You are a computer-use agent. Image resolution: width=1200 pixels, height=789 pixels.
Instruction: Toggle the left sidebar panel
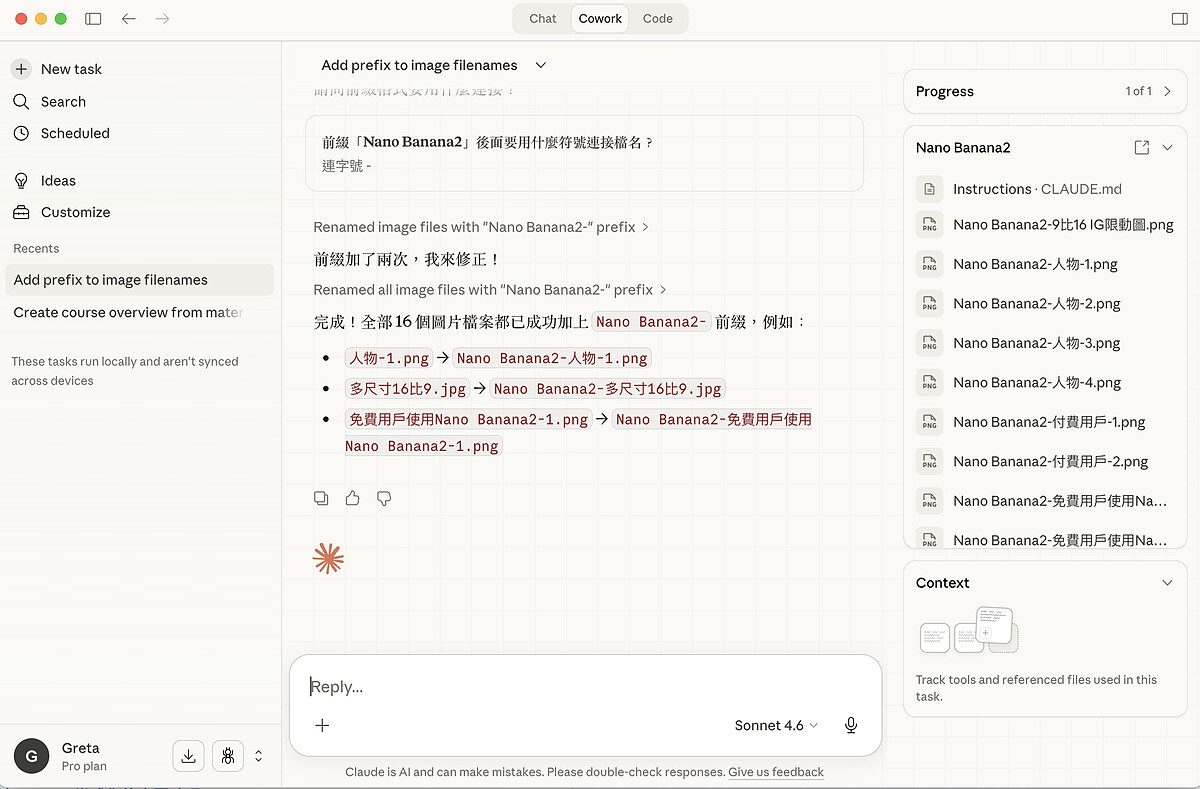point(93,18)
